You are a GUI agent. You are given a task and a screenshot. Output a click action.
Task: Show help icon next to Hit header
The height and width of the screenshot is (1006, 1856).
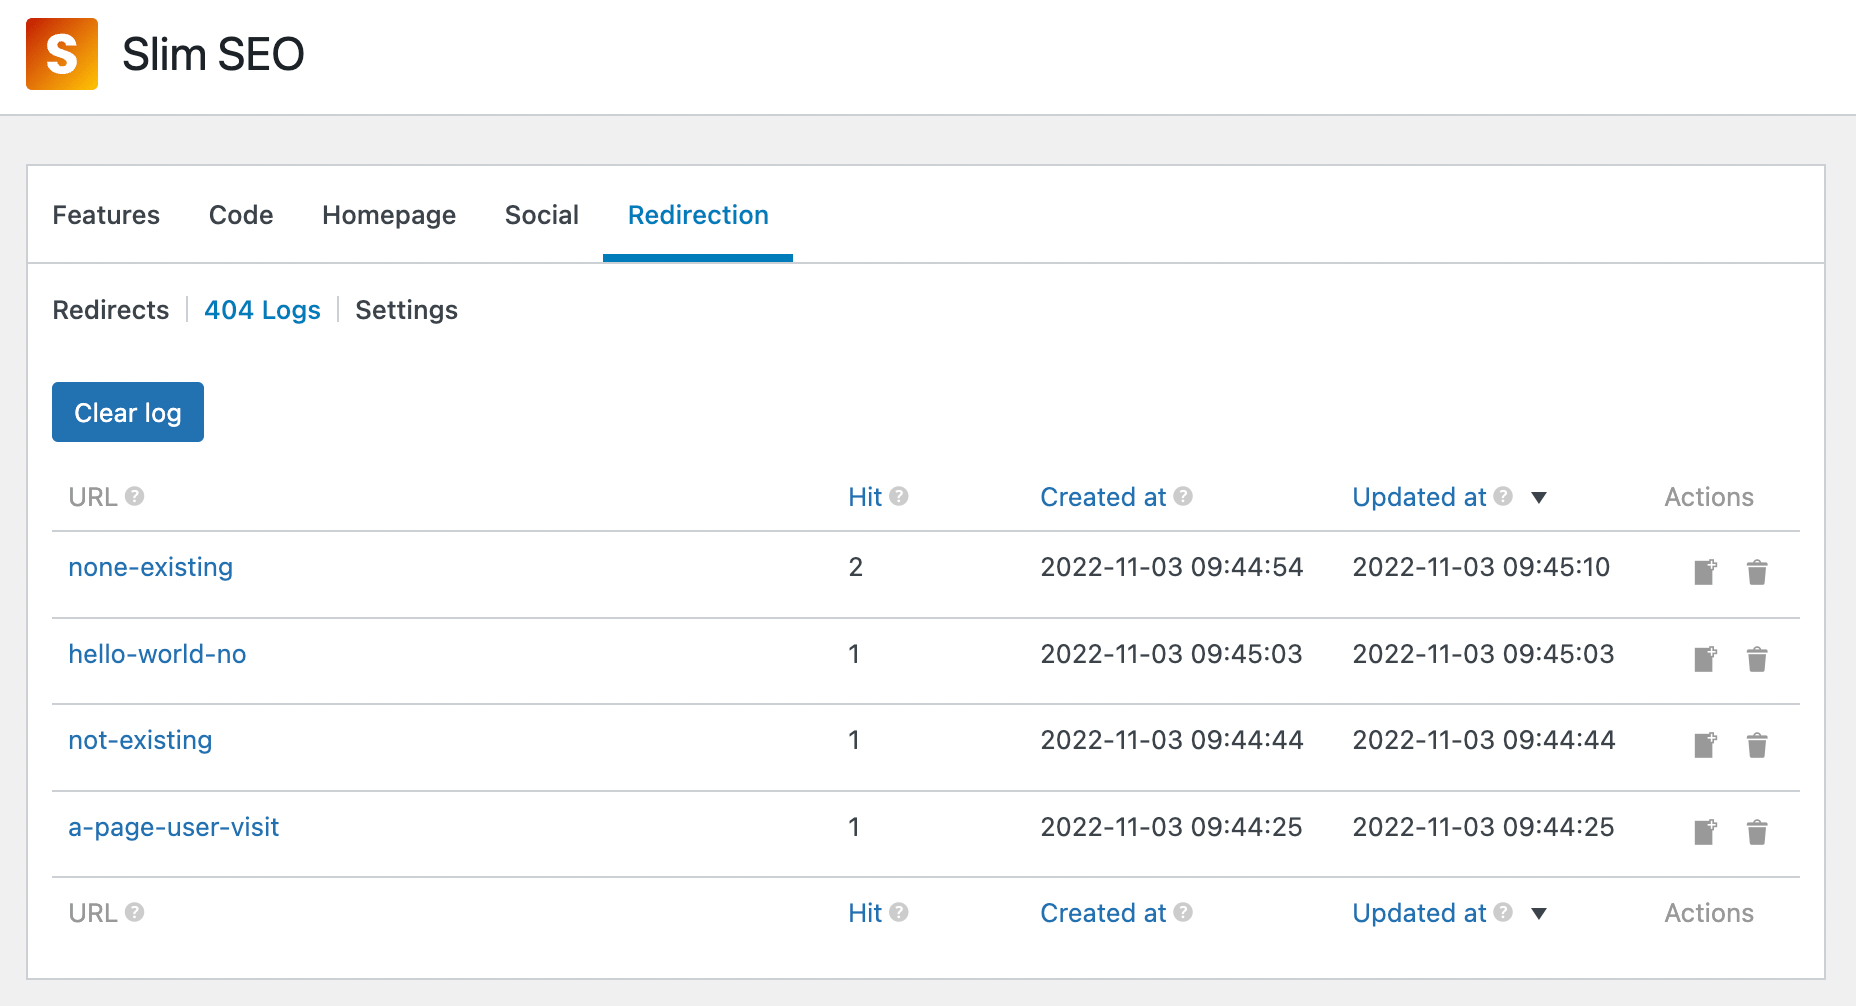pyautogui.click(x=899, y=496)
